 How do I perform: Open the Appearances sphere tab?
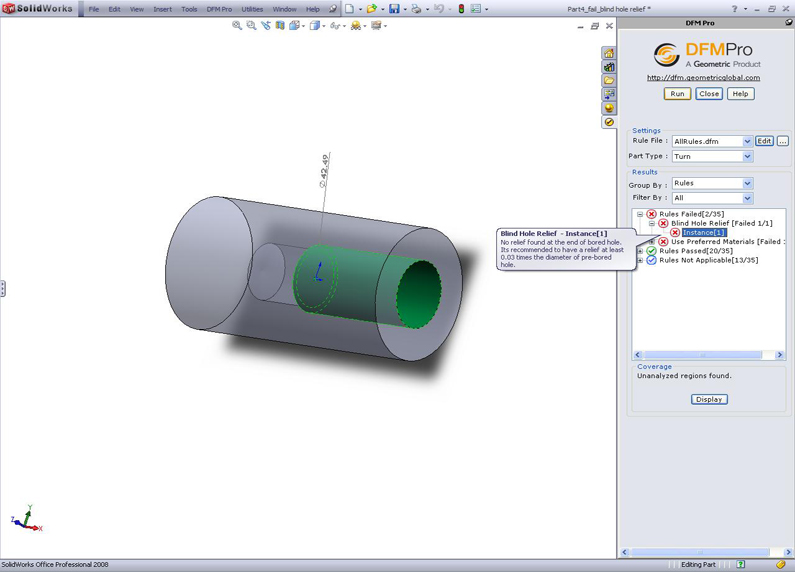609,108
